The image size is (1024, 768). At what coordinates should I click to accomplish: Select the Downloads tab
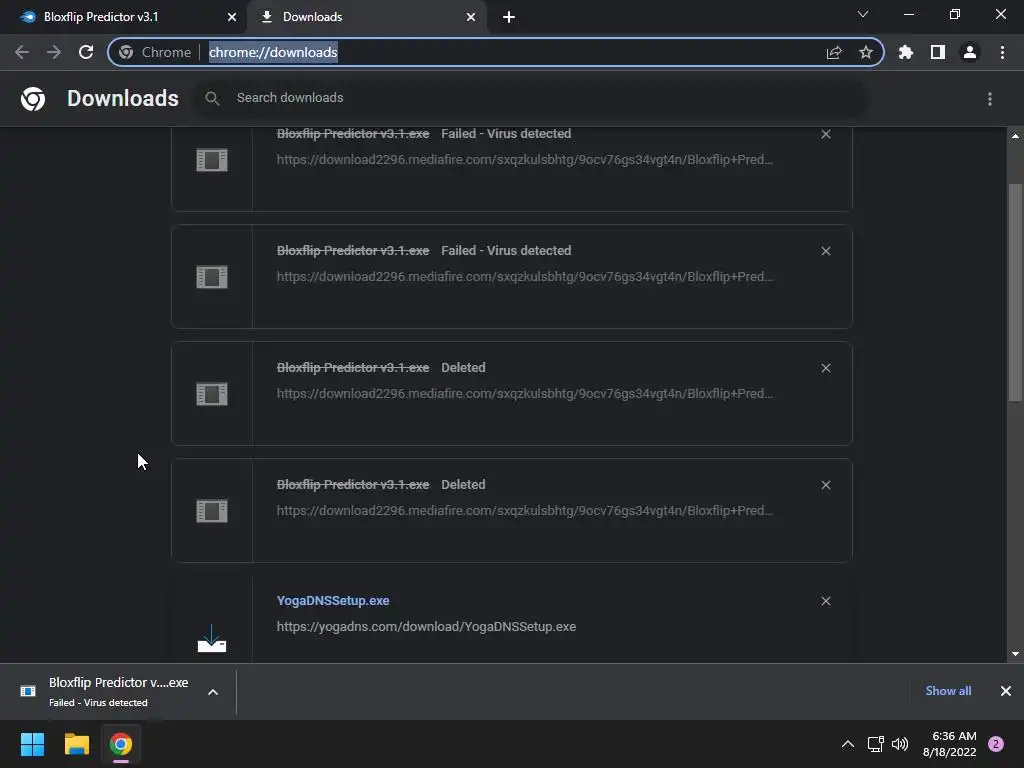366,17
